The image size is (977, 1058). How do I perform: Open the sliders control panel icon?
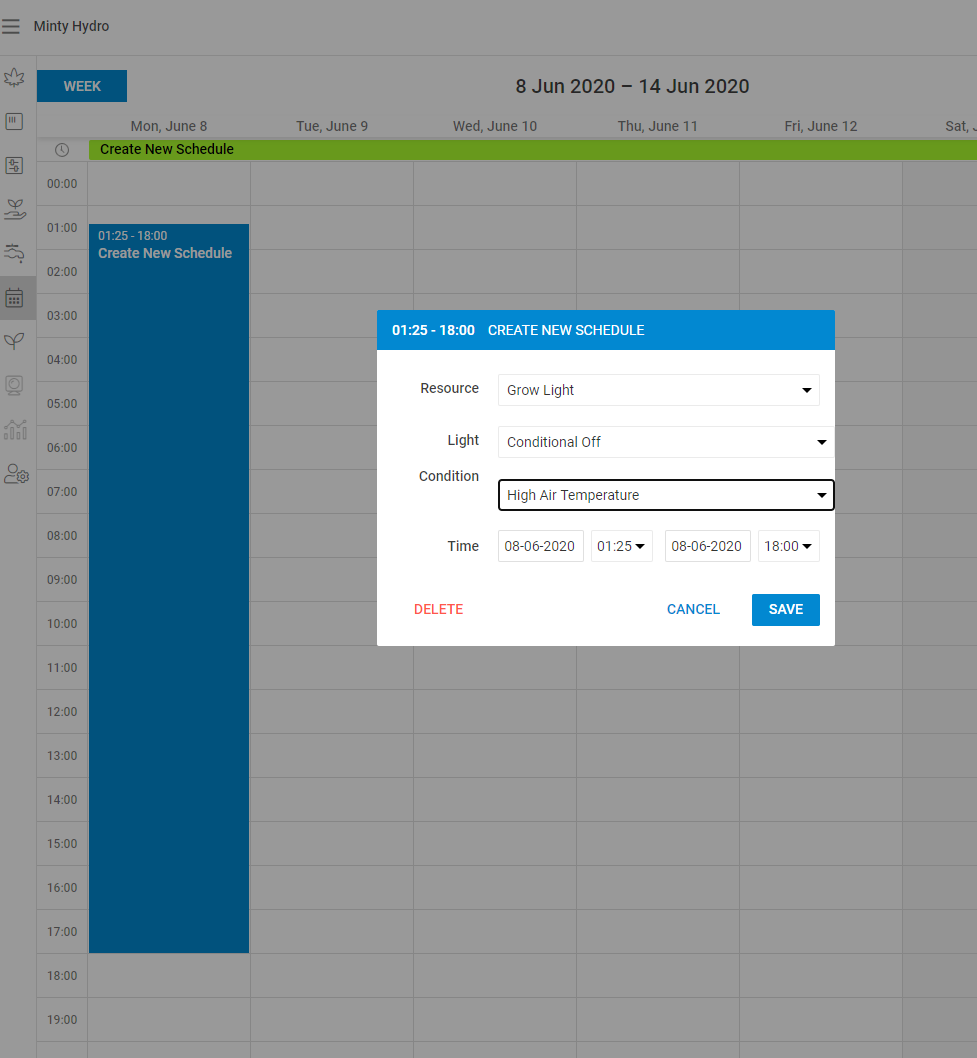point(14,165)
